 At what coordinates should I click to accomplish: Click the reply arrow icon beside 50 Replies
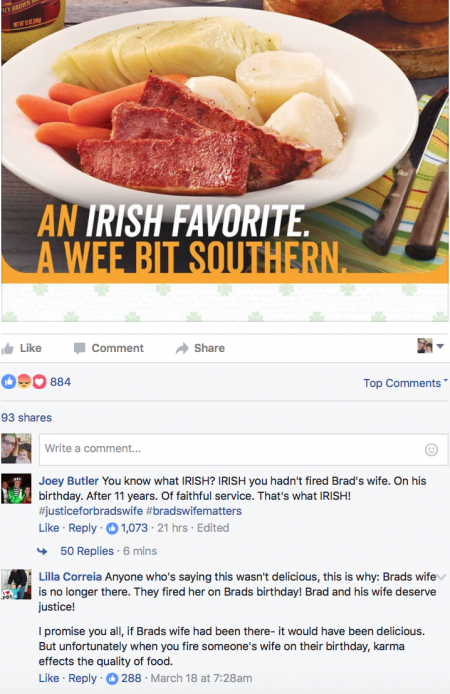click(x=42, y=551)
